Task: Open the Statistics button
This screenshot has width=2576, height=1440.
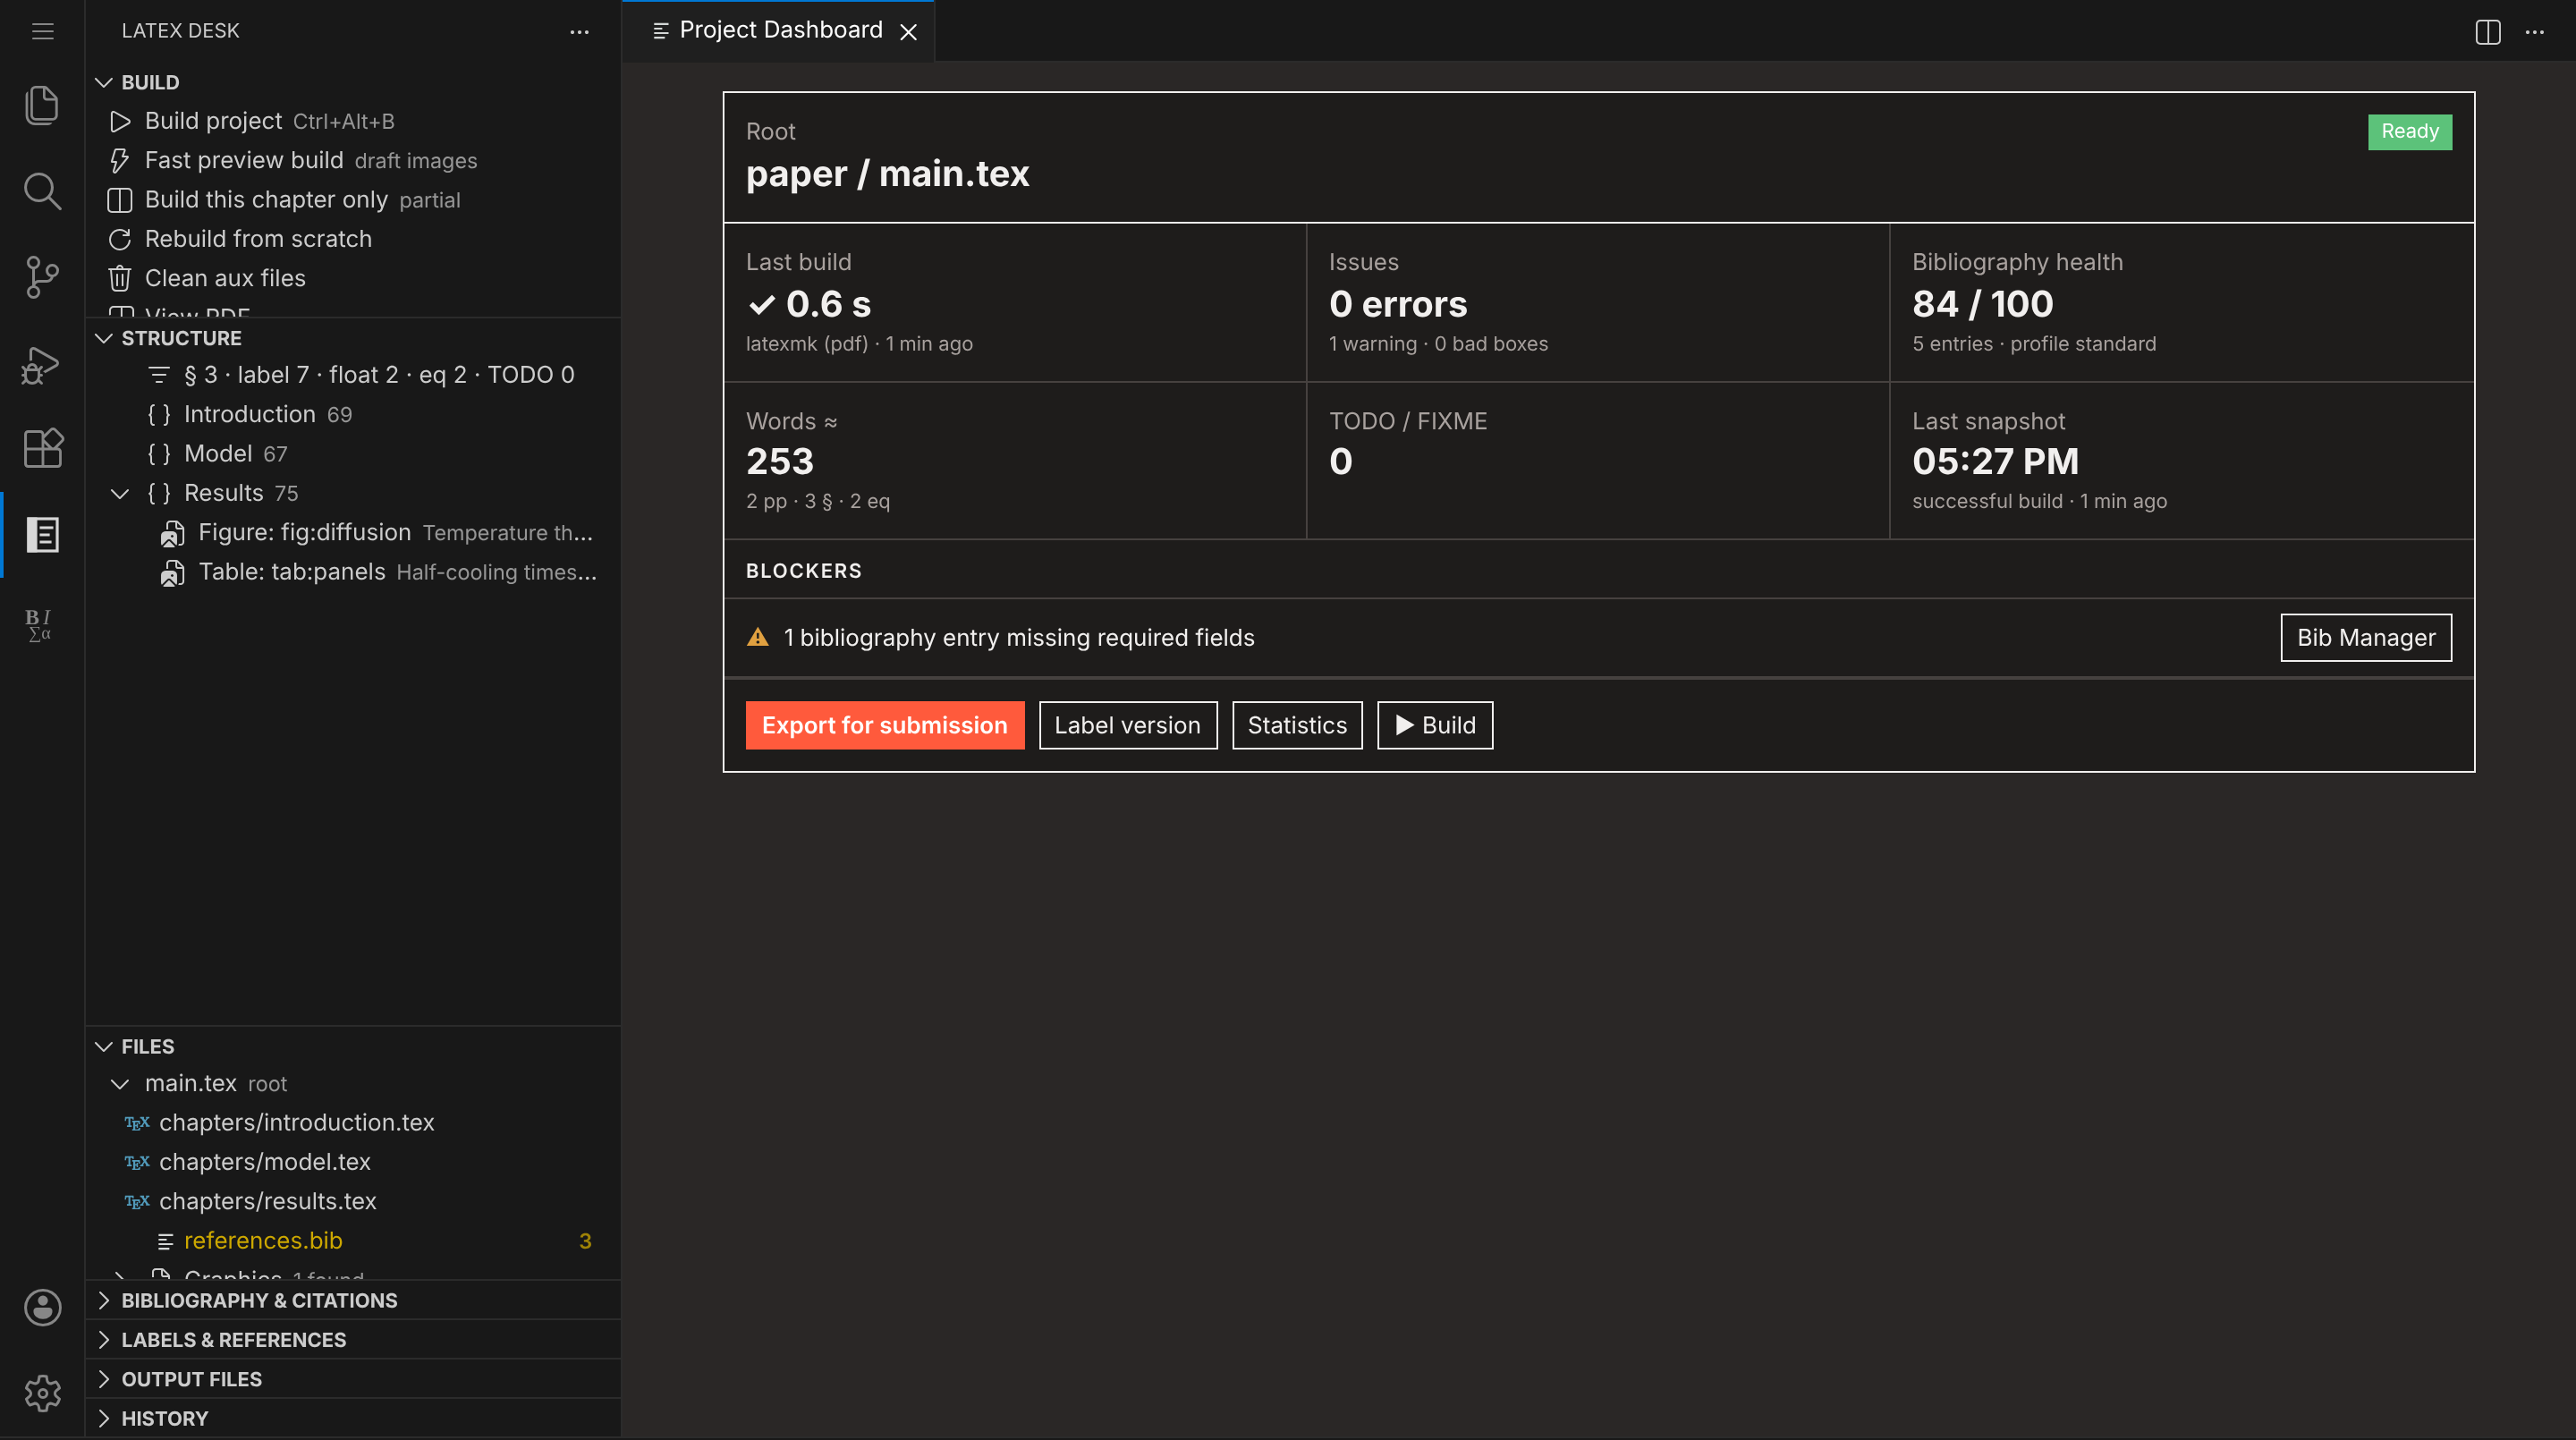Action: coord(1297,725)
